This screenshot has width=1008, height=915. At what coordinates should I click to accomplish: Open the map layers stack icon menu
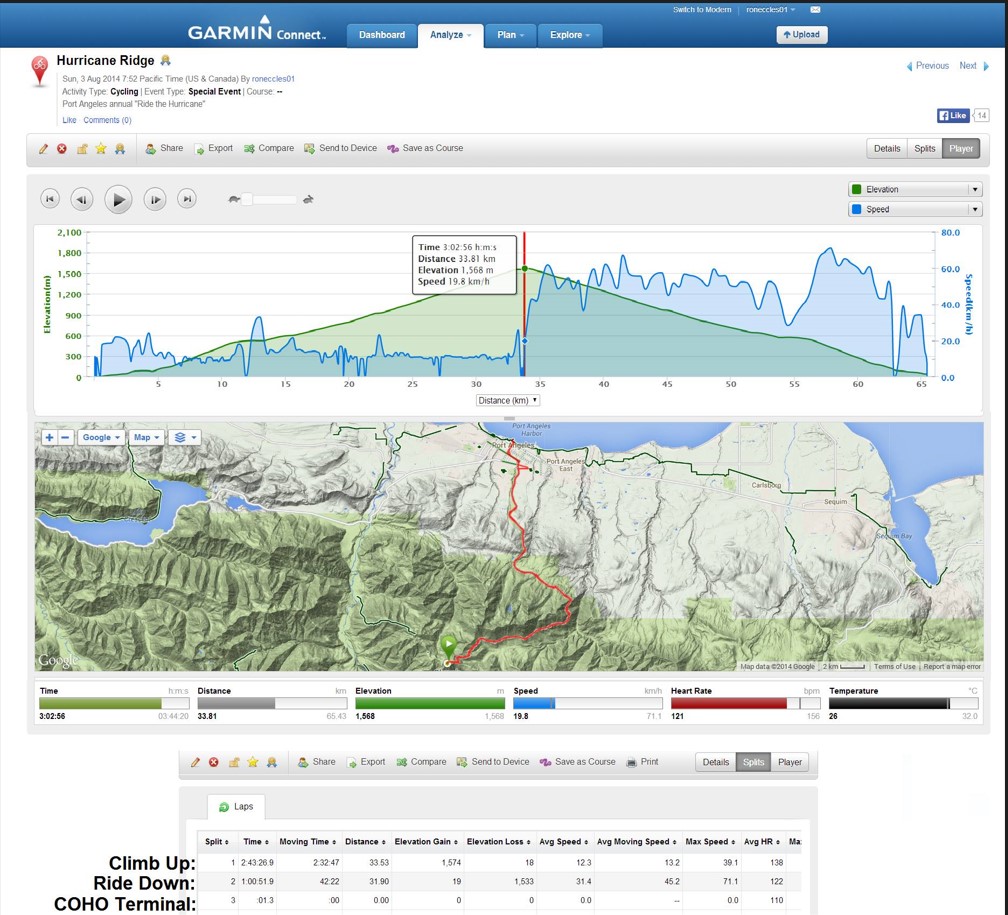[185, 437]
